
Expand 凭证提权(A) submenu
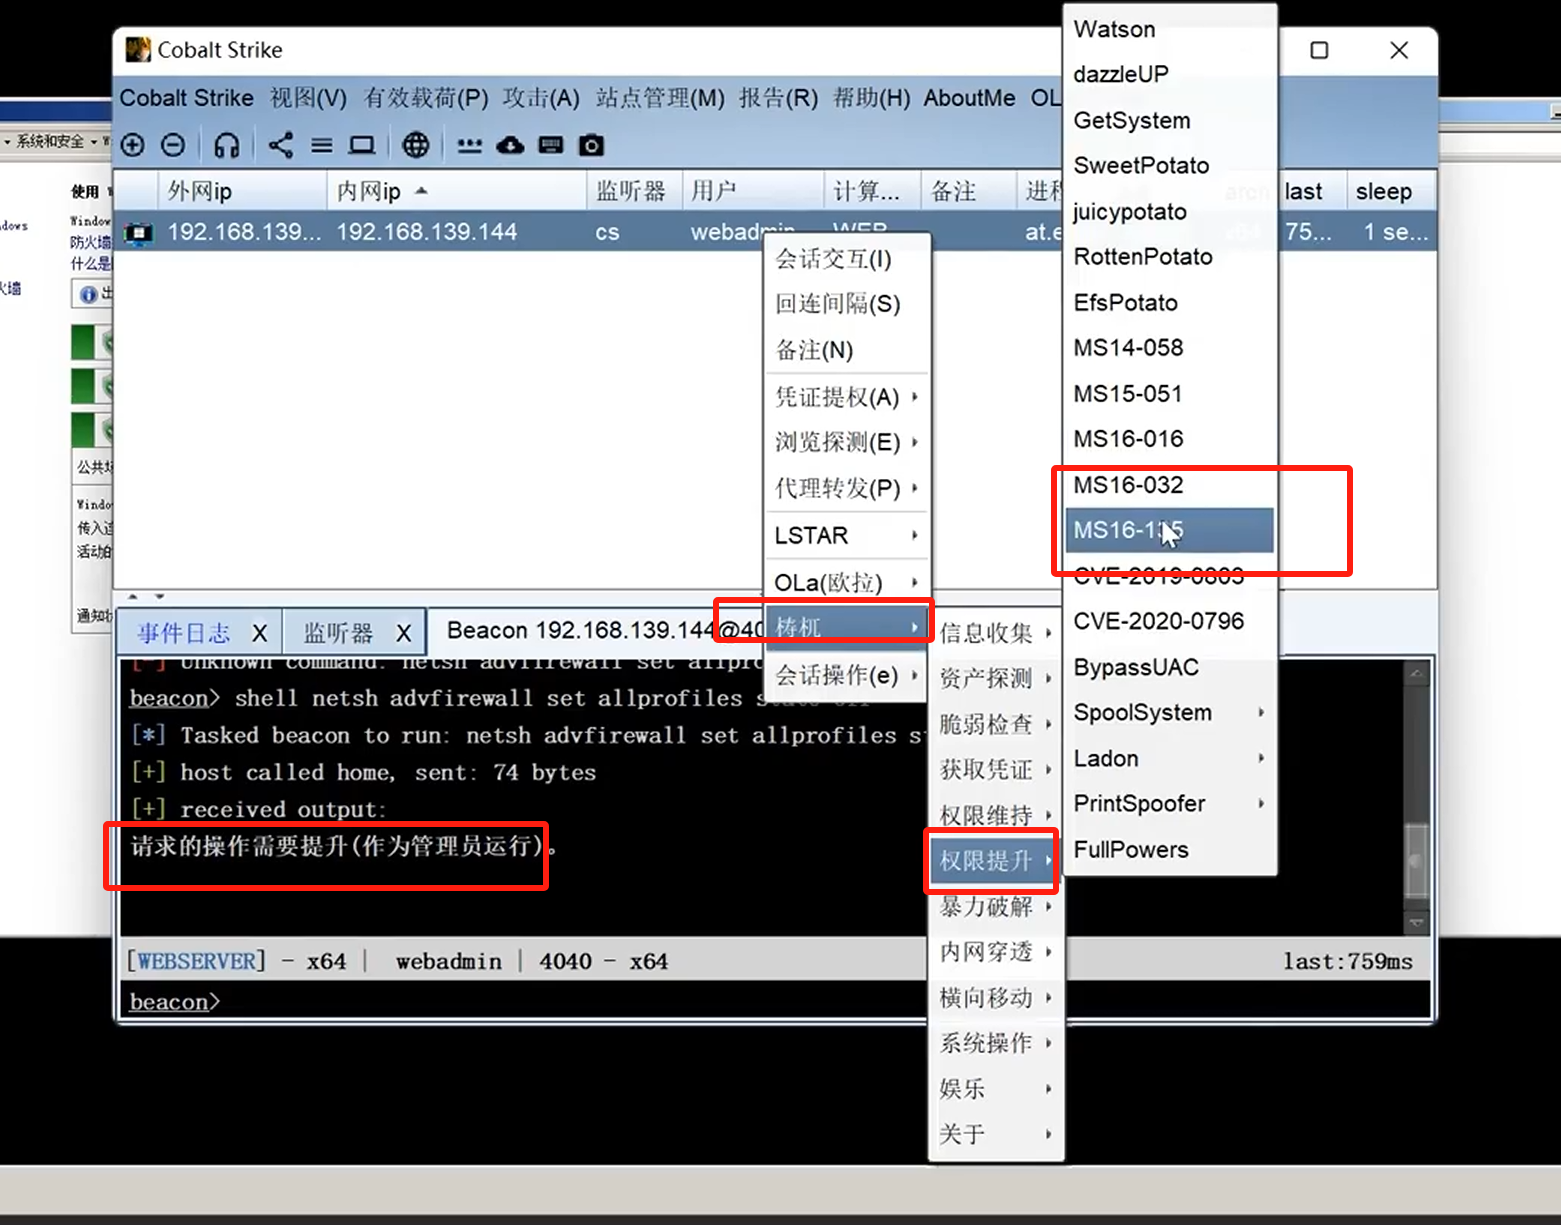click(847, 397)
